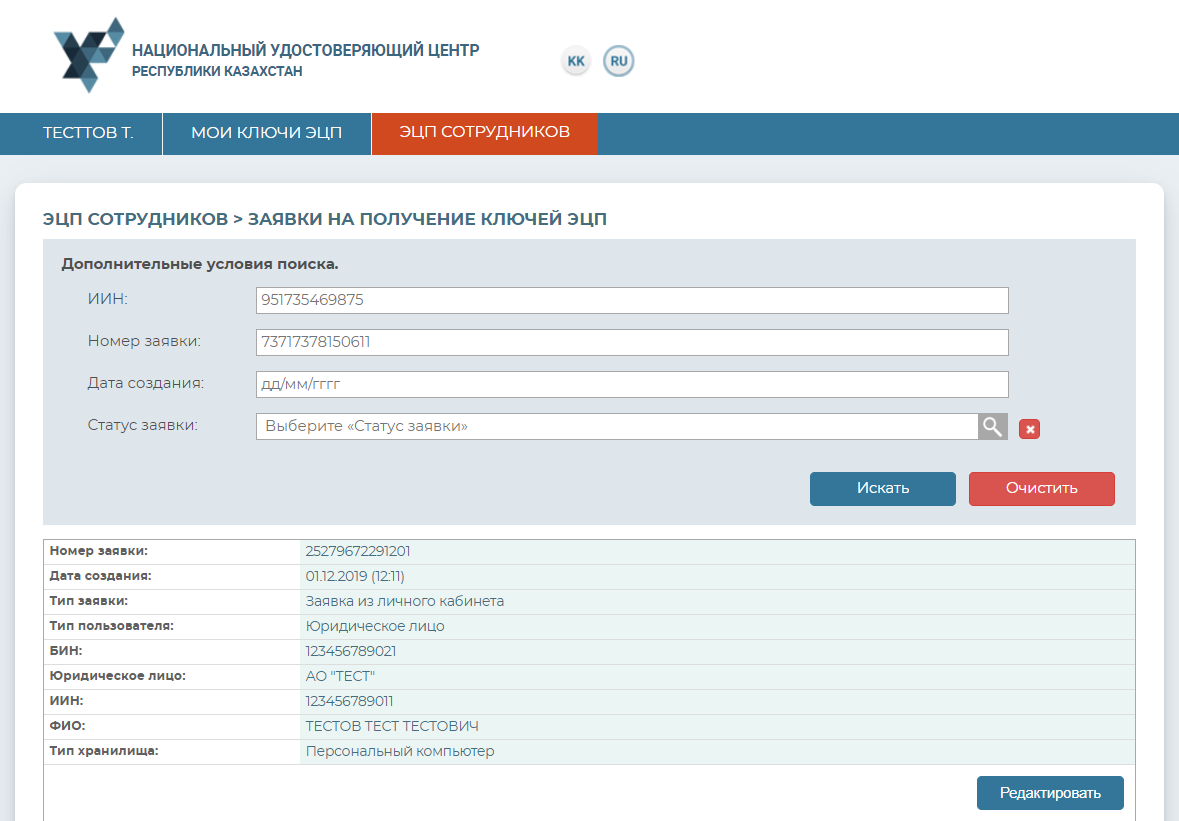Open the Статус заявки dropdown
The height and width of the screenshot is (821, 1179).
tap(616, 427)
